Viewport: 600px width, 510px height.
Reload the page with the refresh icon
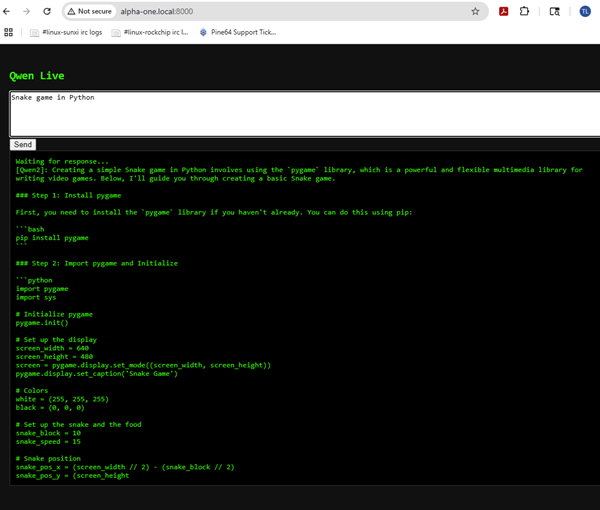pyautogui.click(x=47, y=11)
